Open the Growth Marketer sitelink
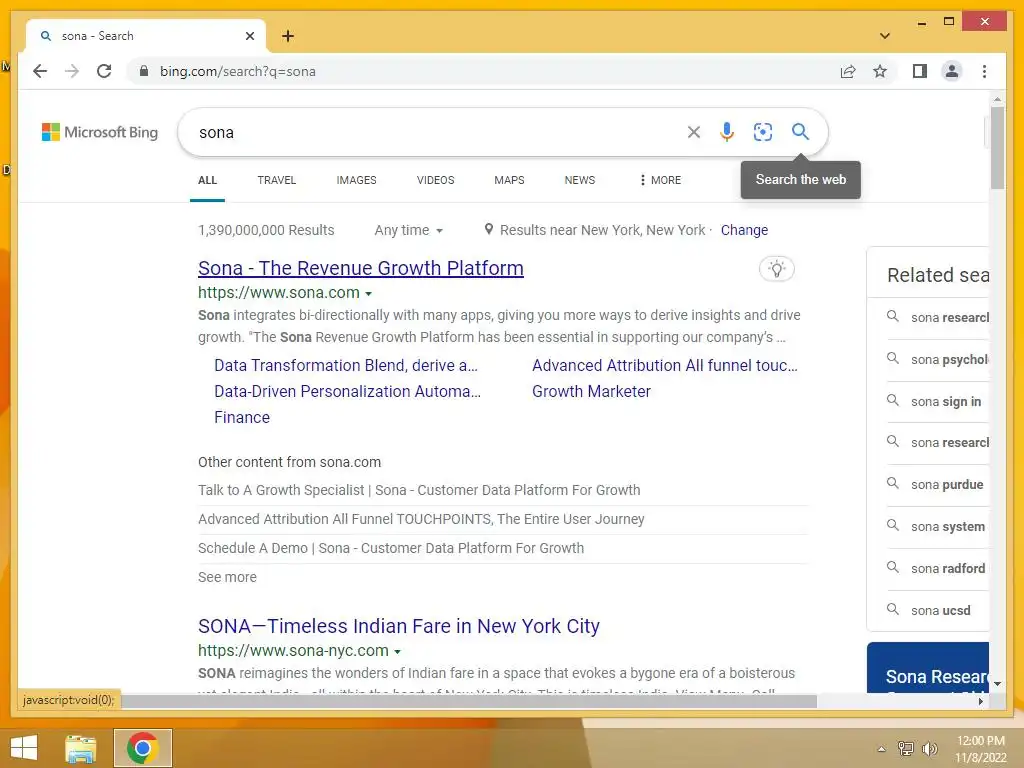Image resolution: width=1024 pixels, height=768 pixels. click(591, 391)
